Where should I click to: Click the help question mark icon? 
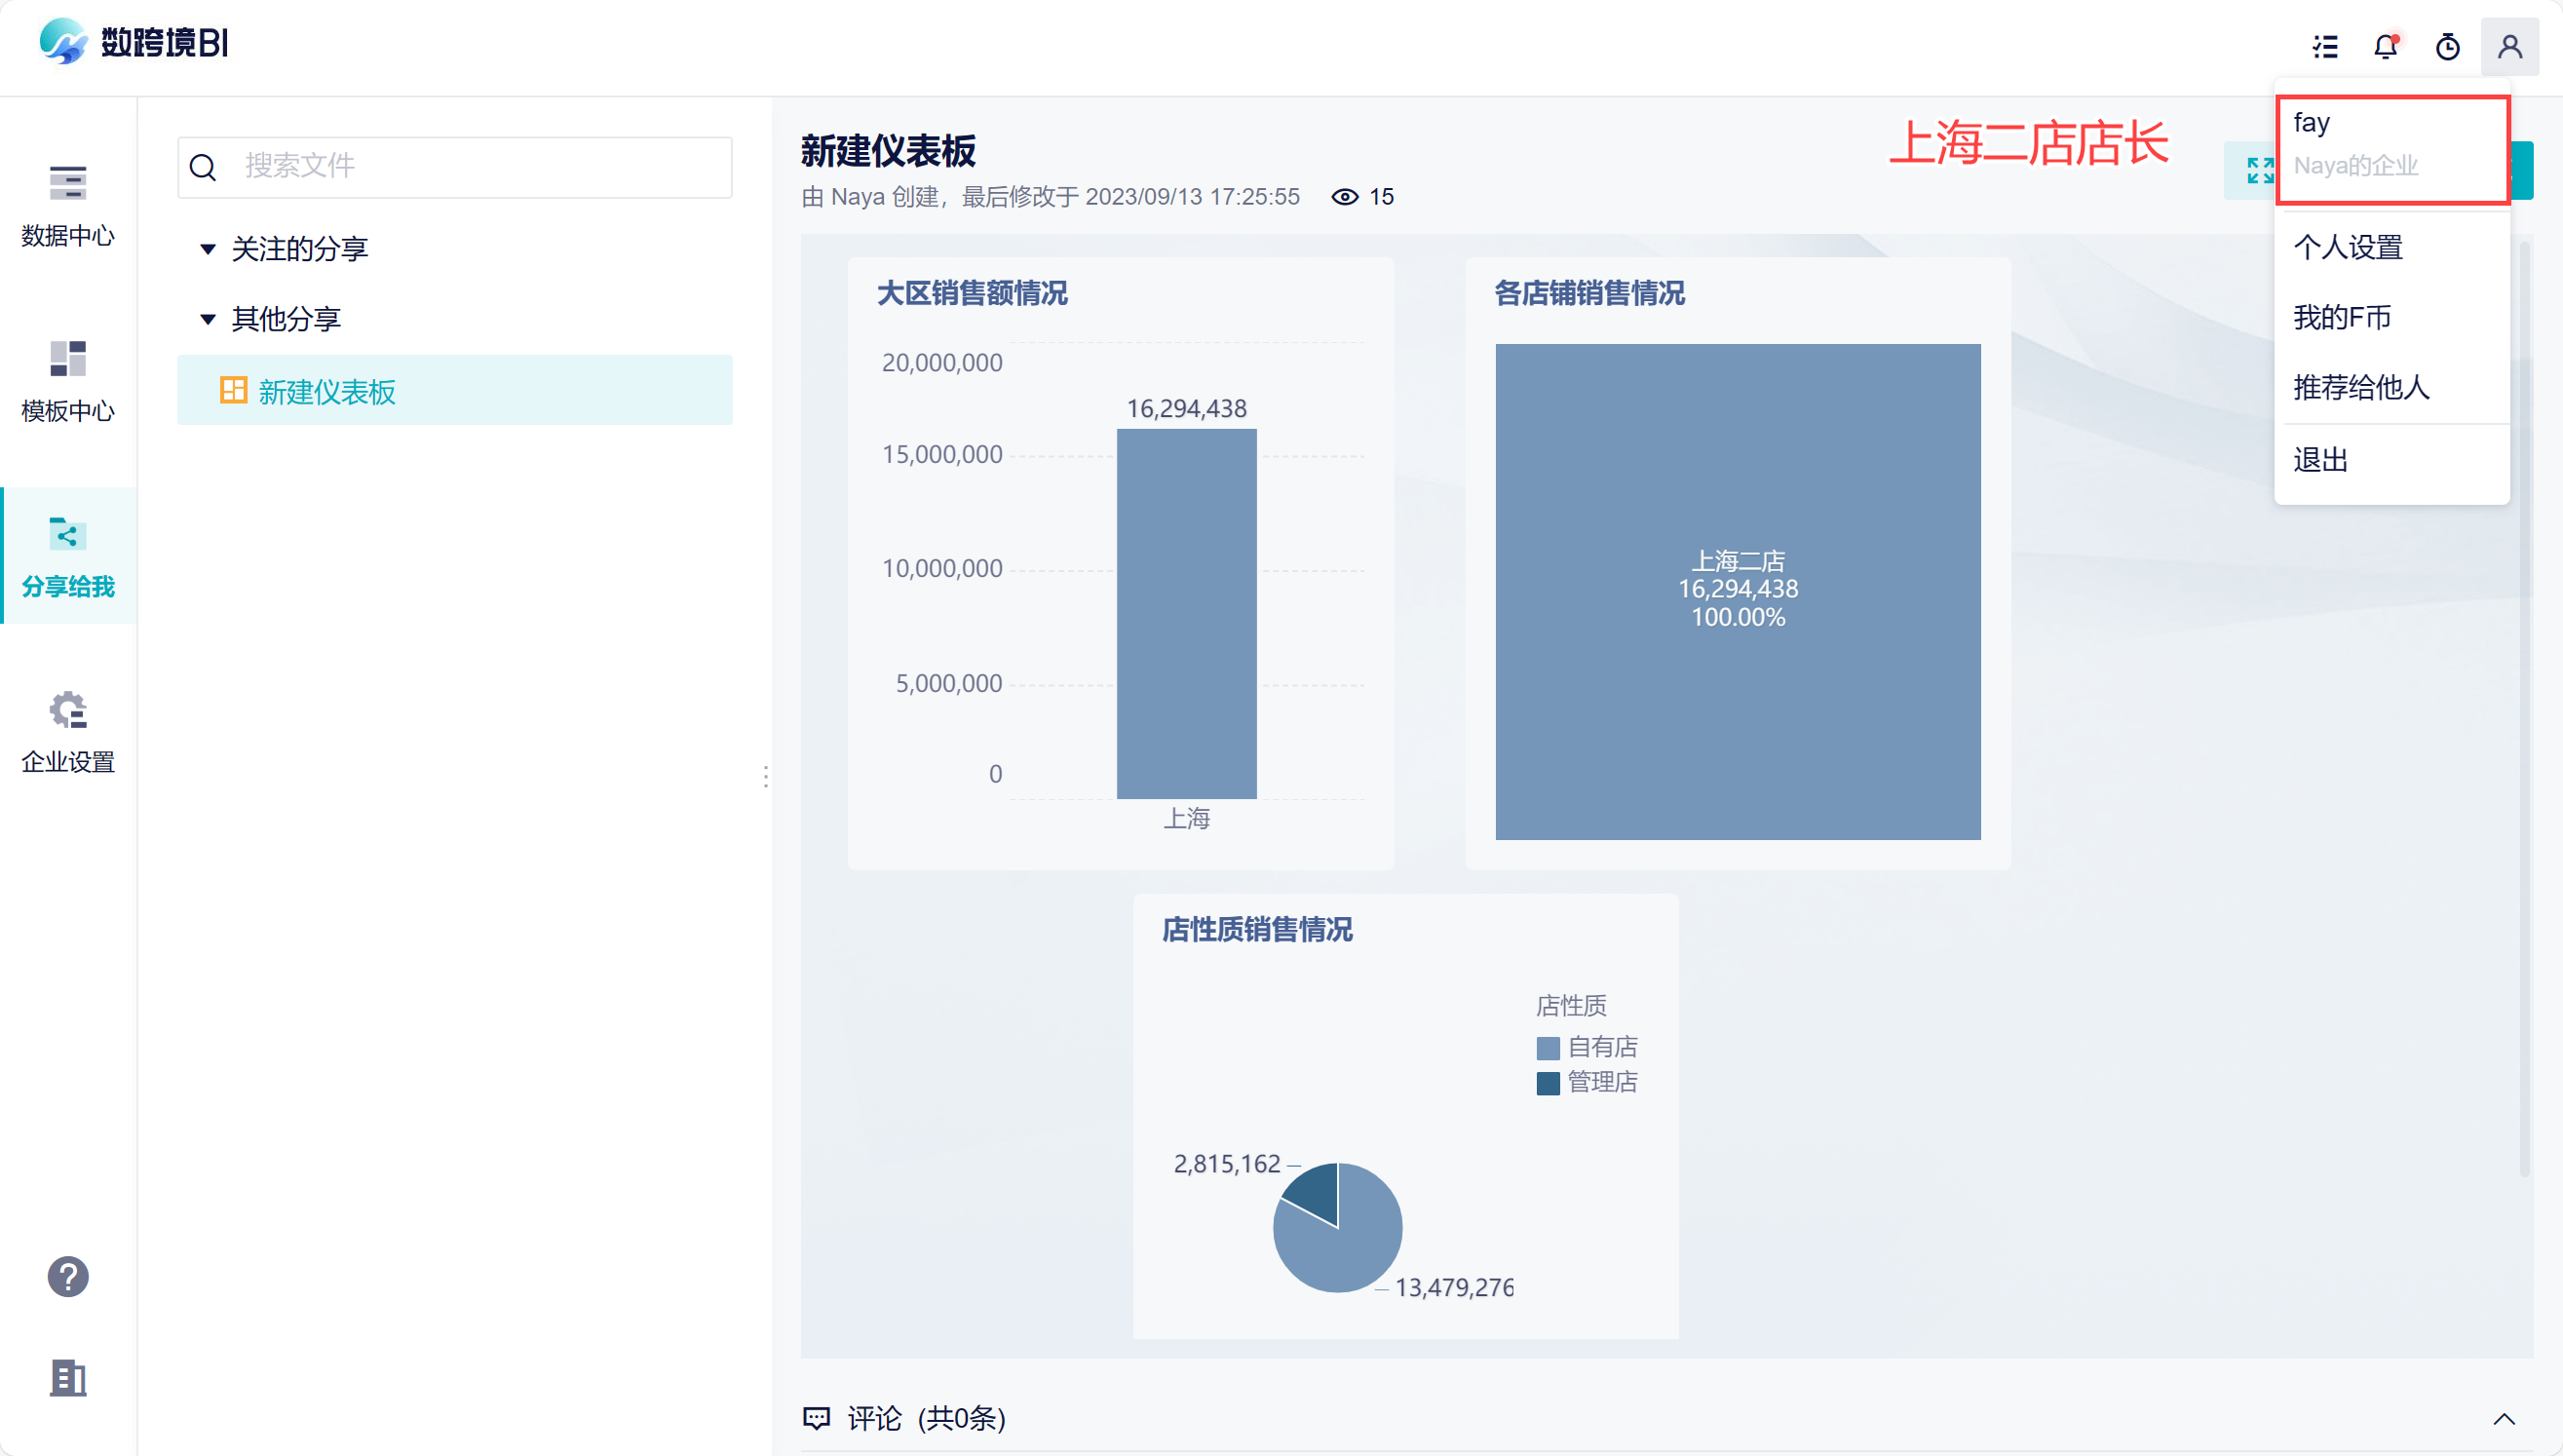tap(68, 1277)
